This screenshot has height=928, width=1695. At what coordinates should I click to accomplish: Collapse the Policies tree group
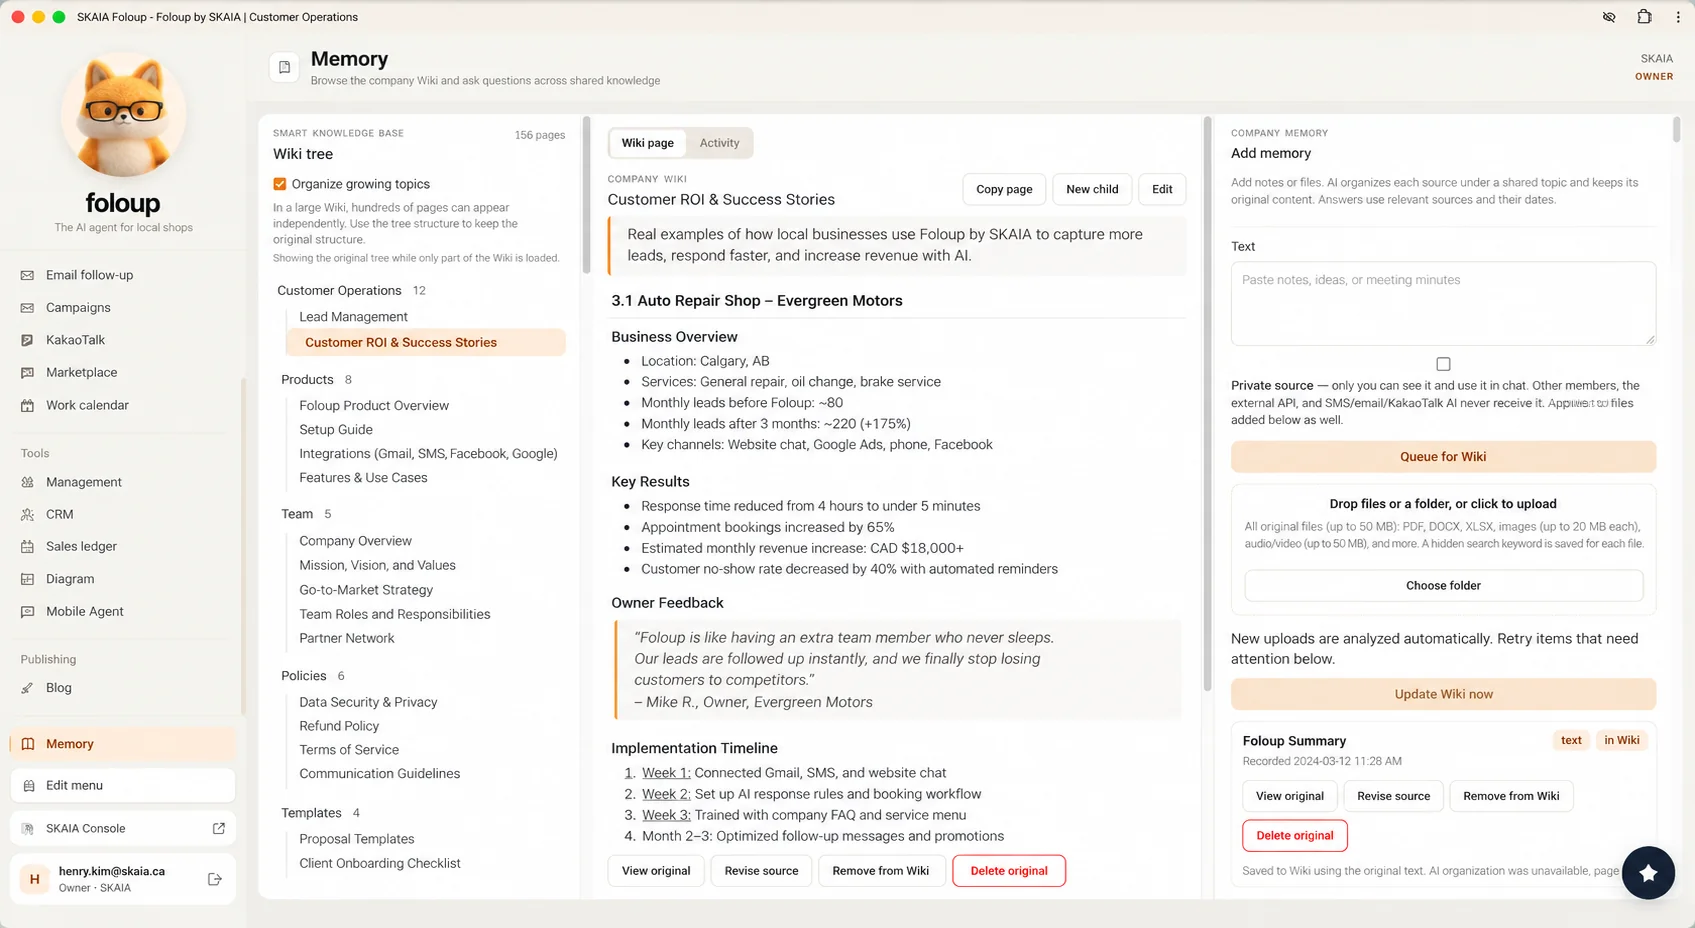[x=304, y=676]
